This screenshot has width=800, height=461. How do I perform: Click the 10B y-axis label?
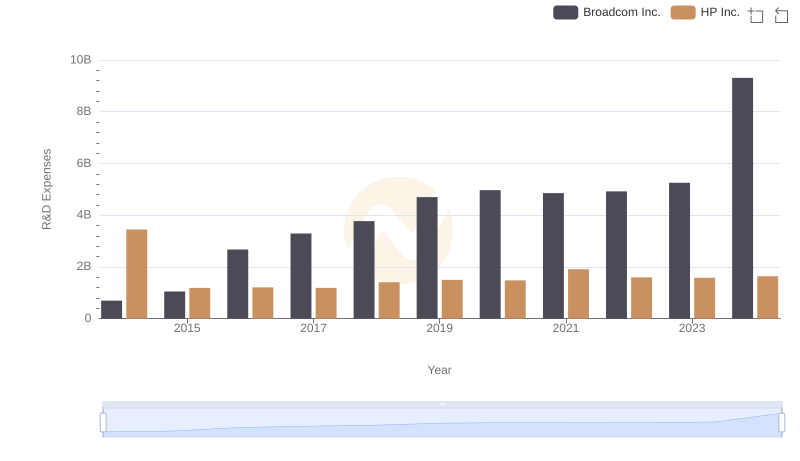pos(81,60)
